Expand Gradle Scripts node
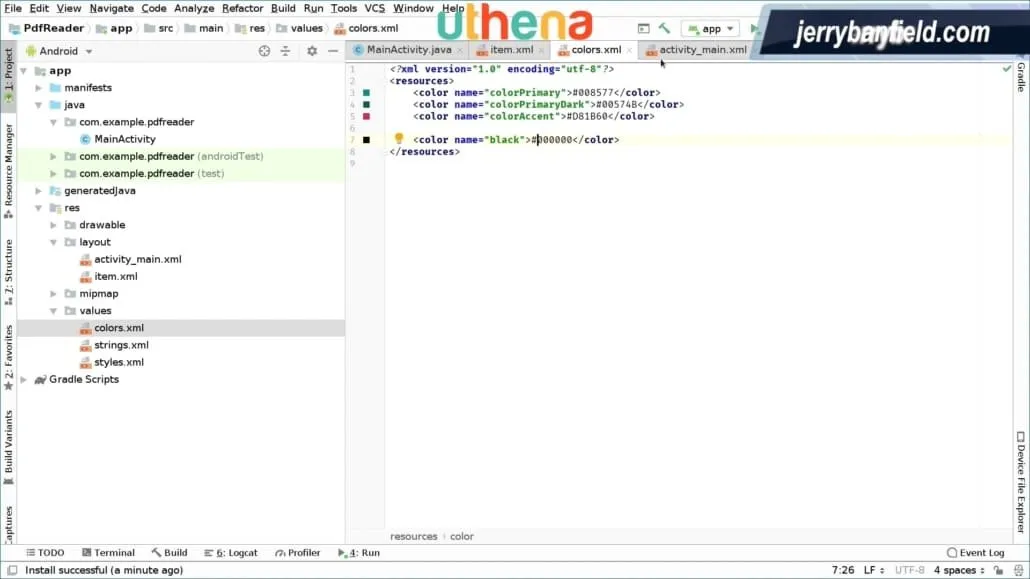The width and height of the screenshot is (1030, 579). (x=24, y=379)
